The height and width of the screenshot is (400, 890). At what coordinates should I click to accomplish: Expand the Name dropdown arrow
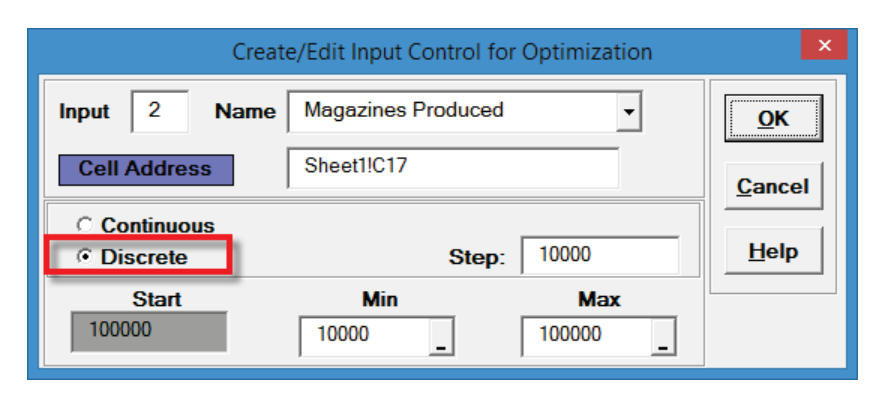point(628,111)
